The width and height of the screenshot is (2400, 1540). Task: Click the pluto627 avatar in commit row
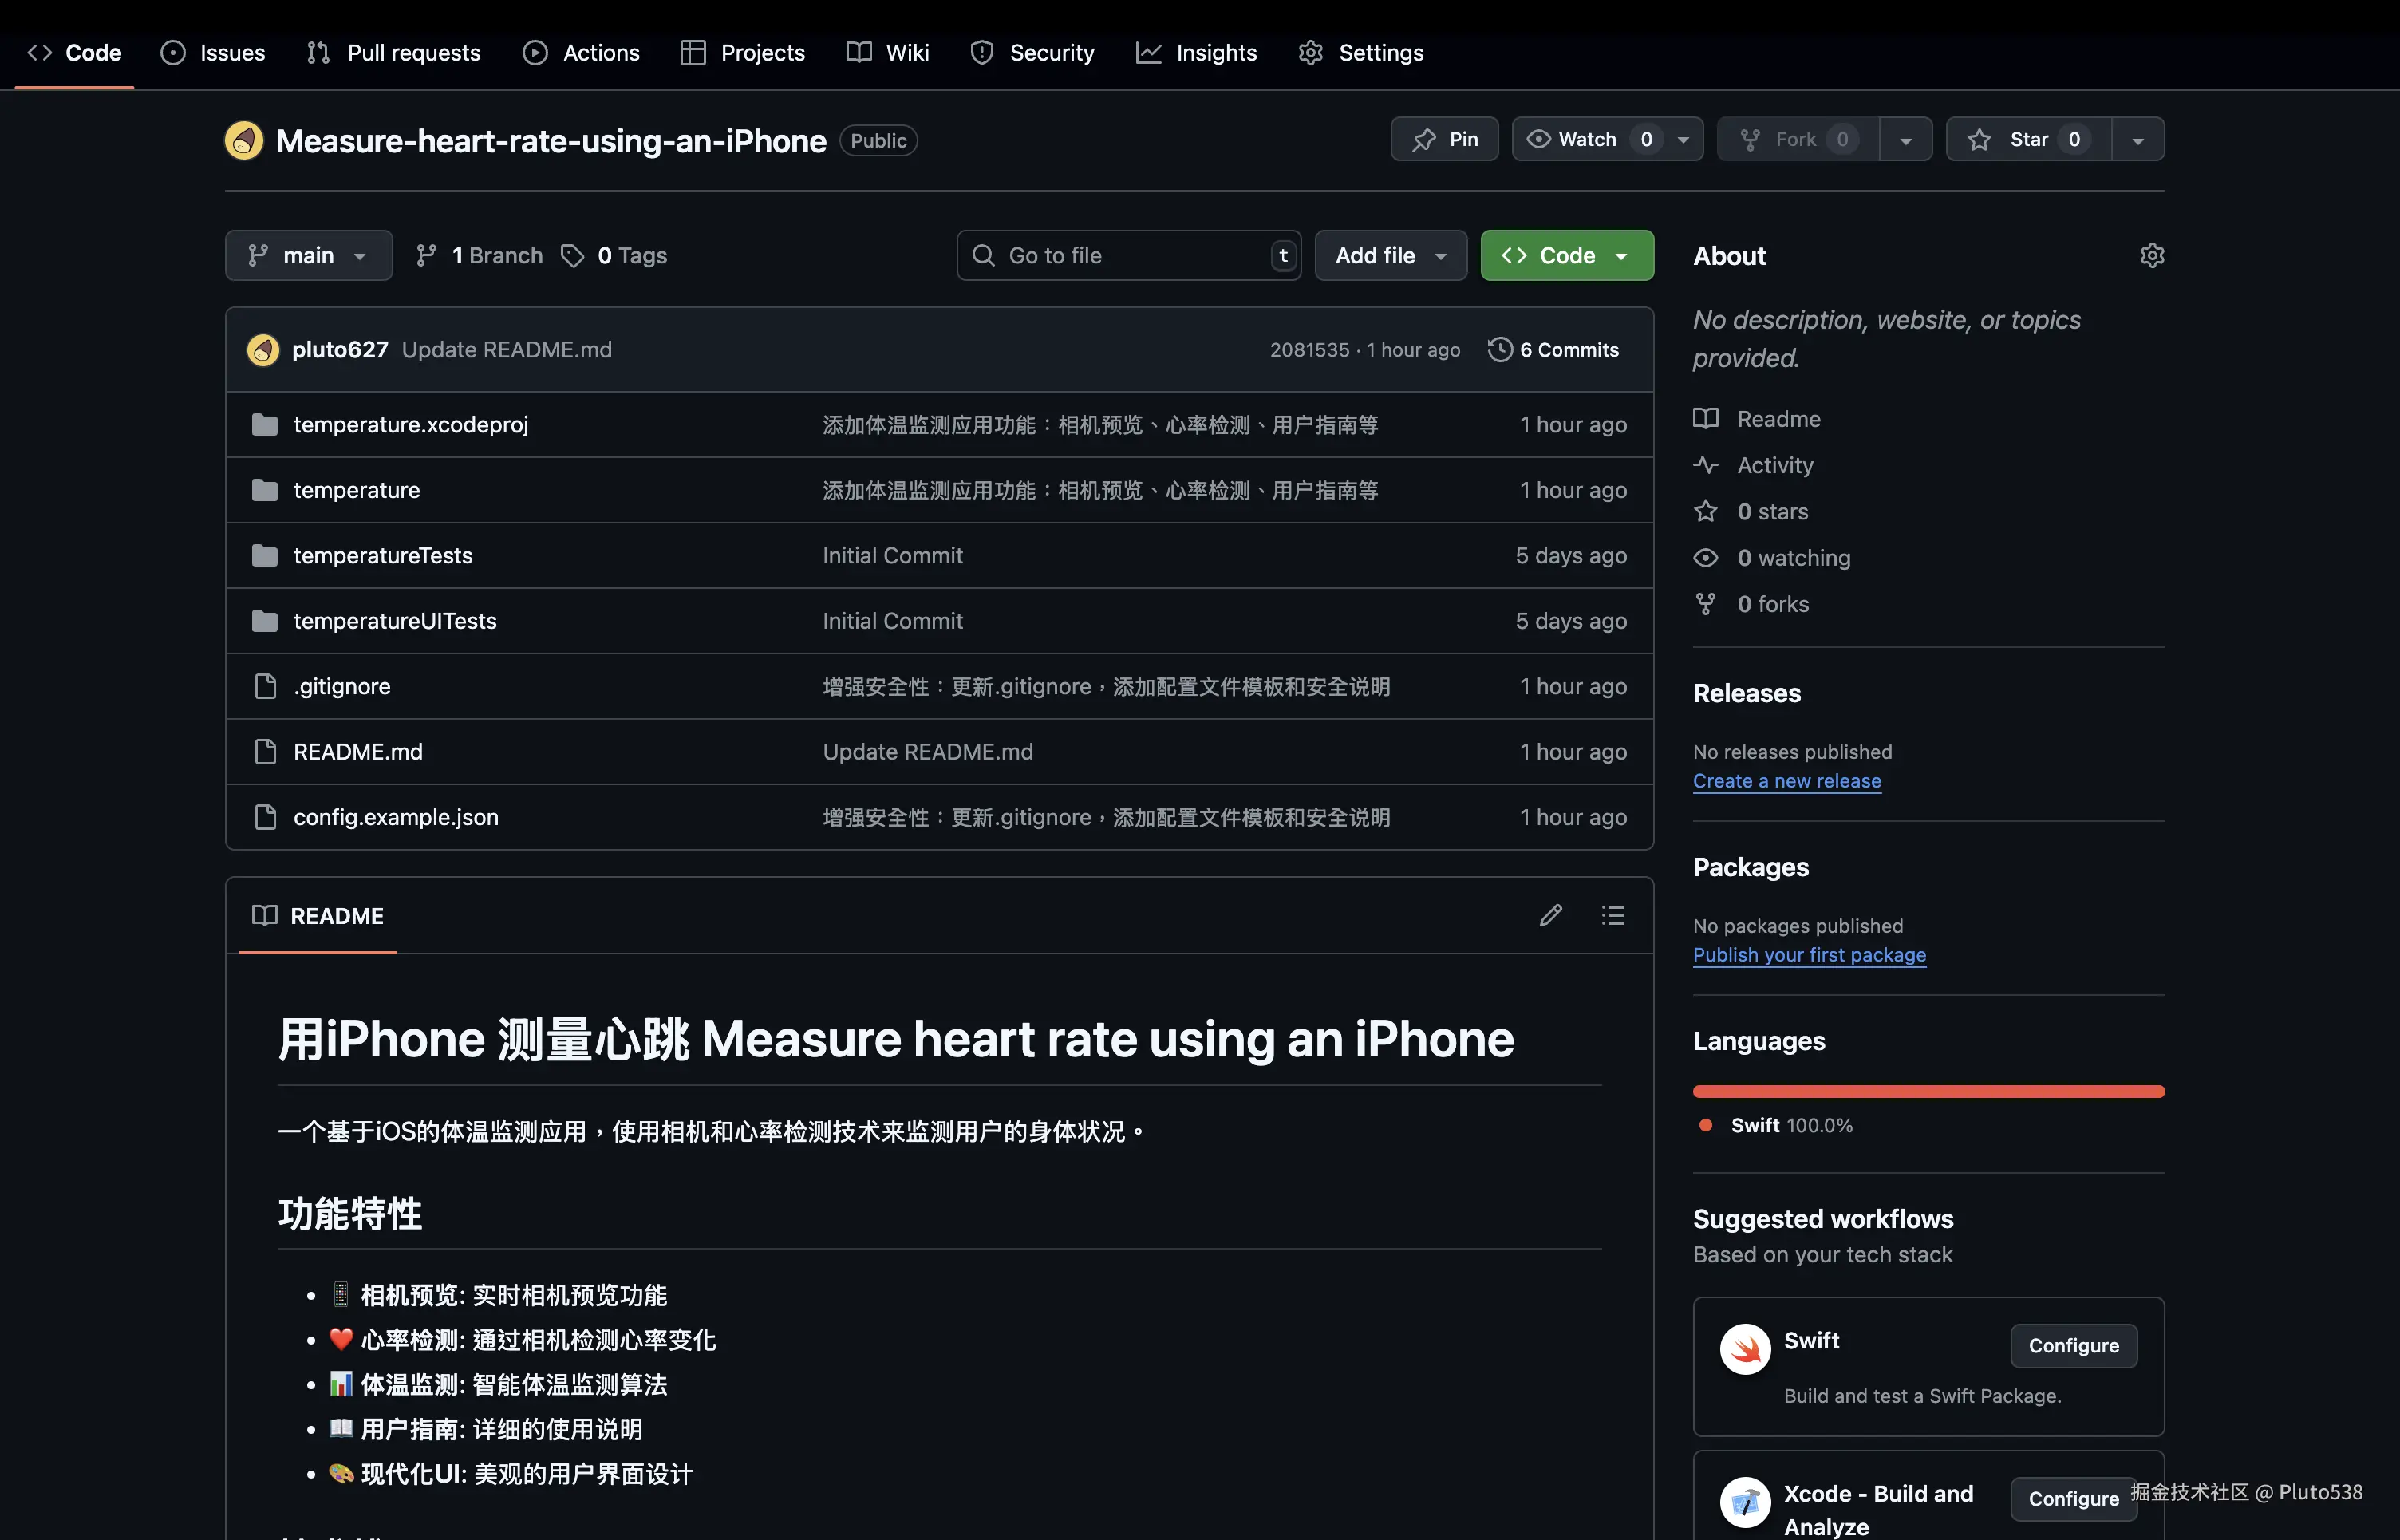pos(263,349)
